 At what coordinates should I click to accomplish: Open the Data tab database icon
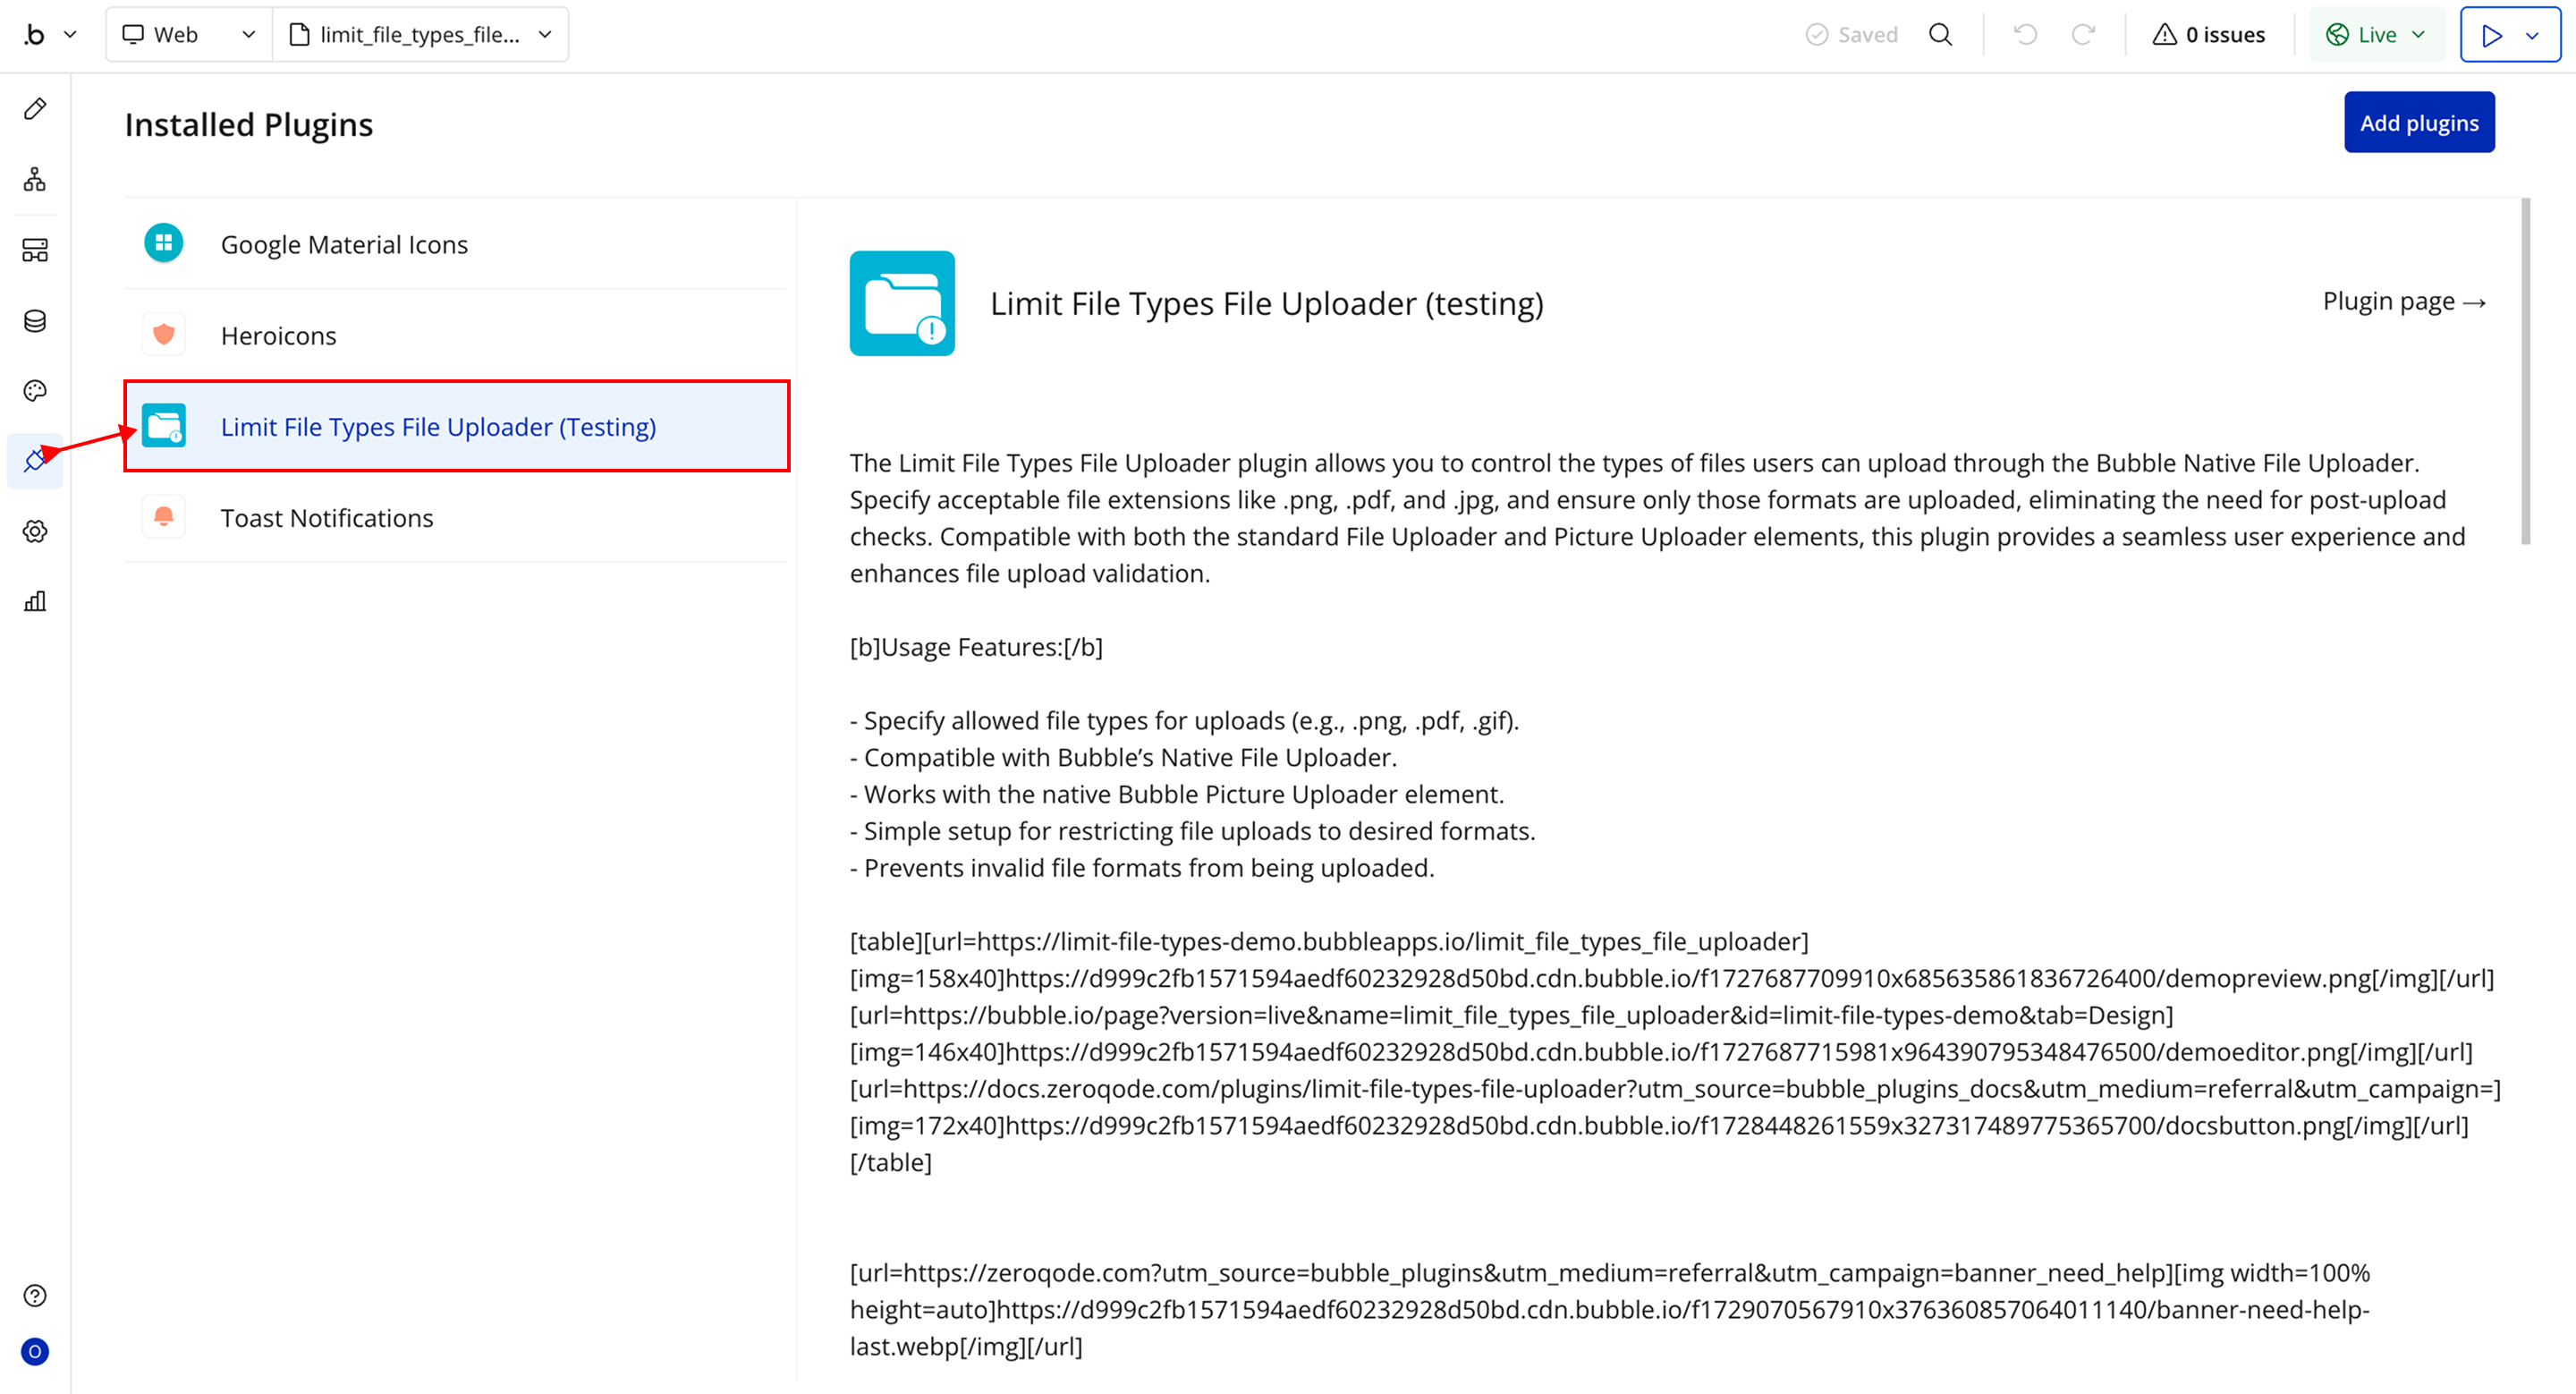(x=35, y=321)
